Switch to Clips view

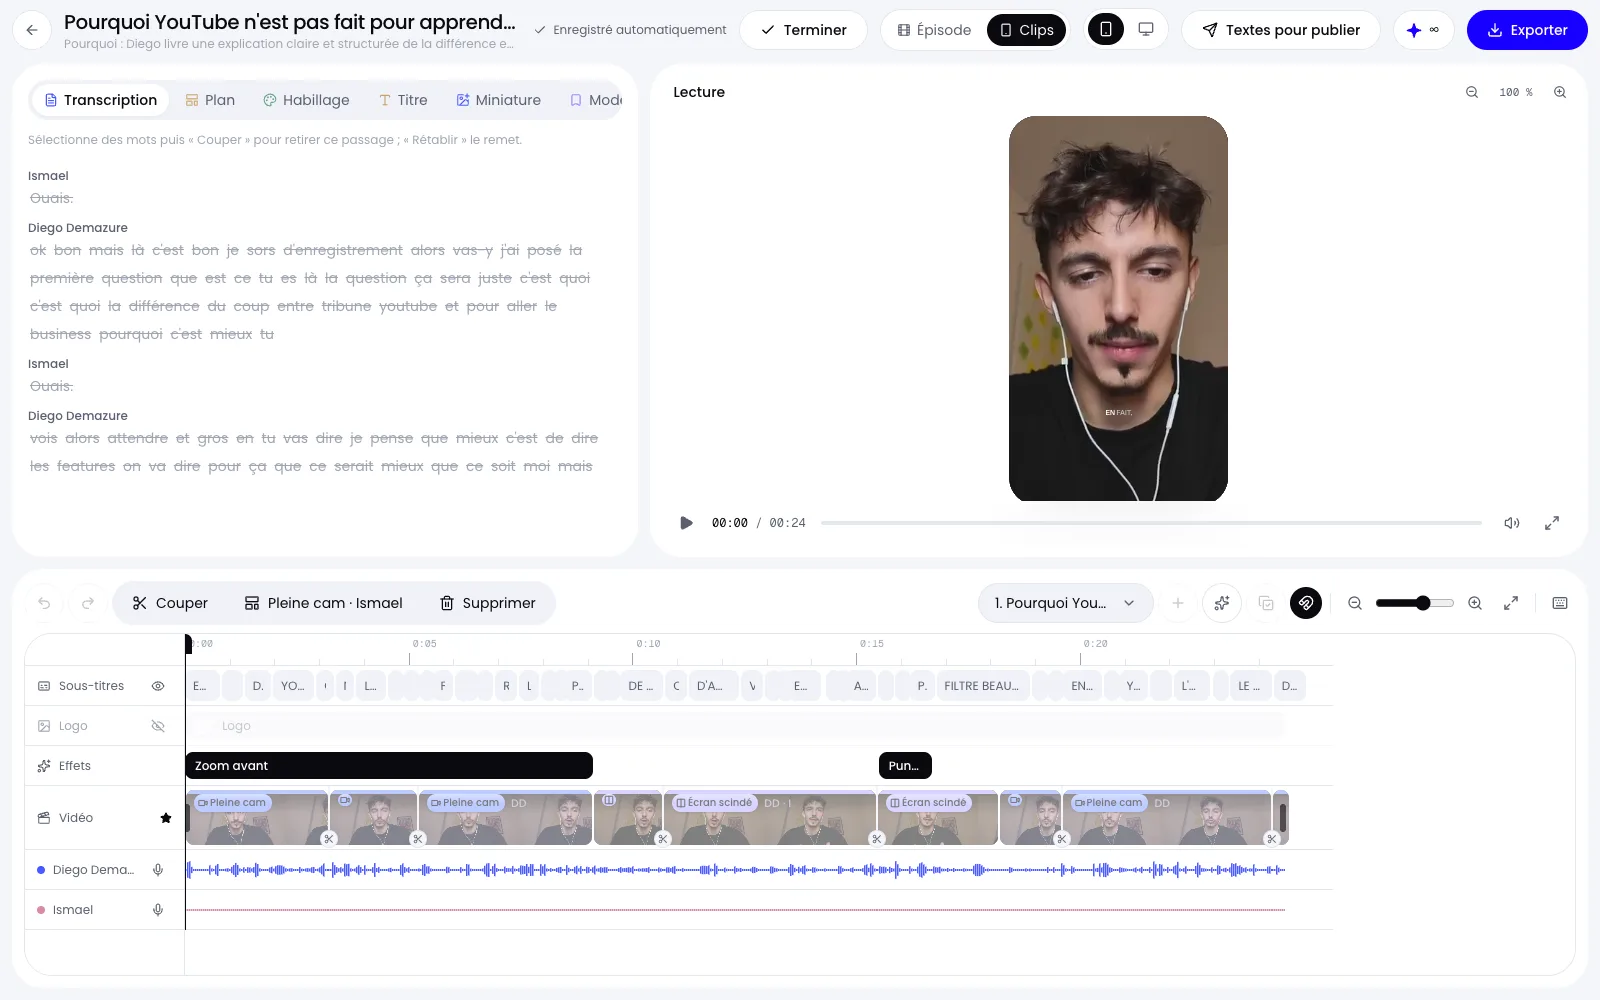pyautogui.click(x=1027, y=30)
